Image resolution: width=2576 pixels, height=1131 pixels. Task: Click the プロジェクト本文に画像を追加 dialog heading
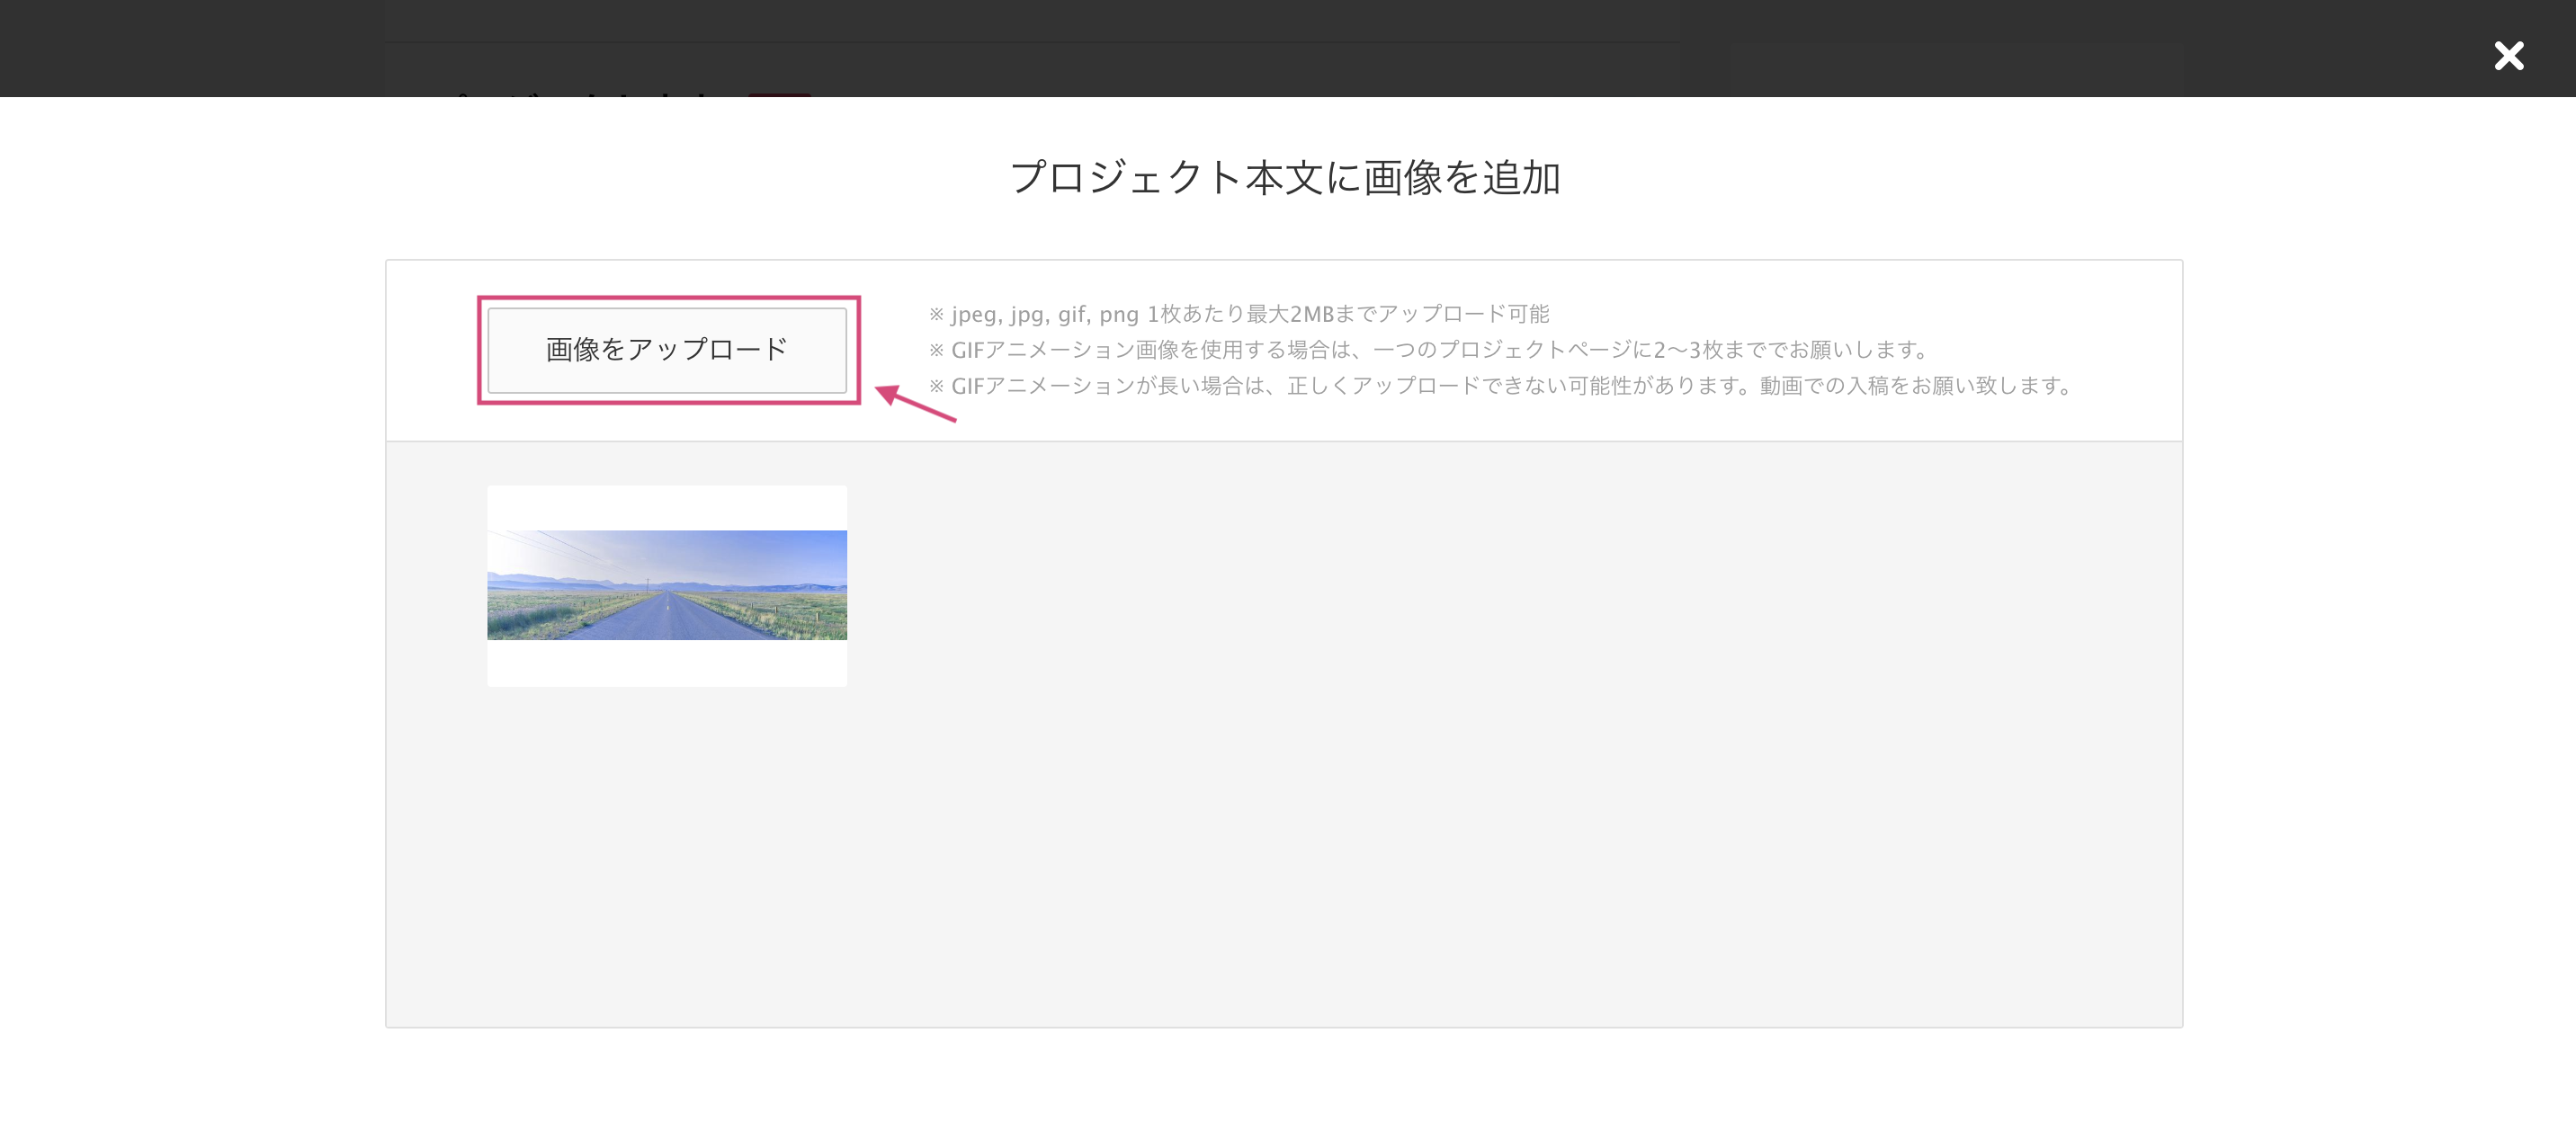[1284, 178]
